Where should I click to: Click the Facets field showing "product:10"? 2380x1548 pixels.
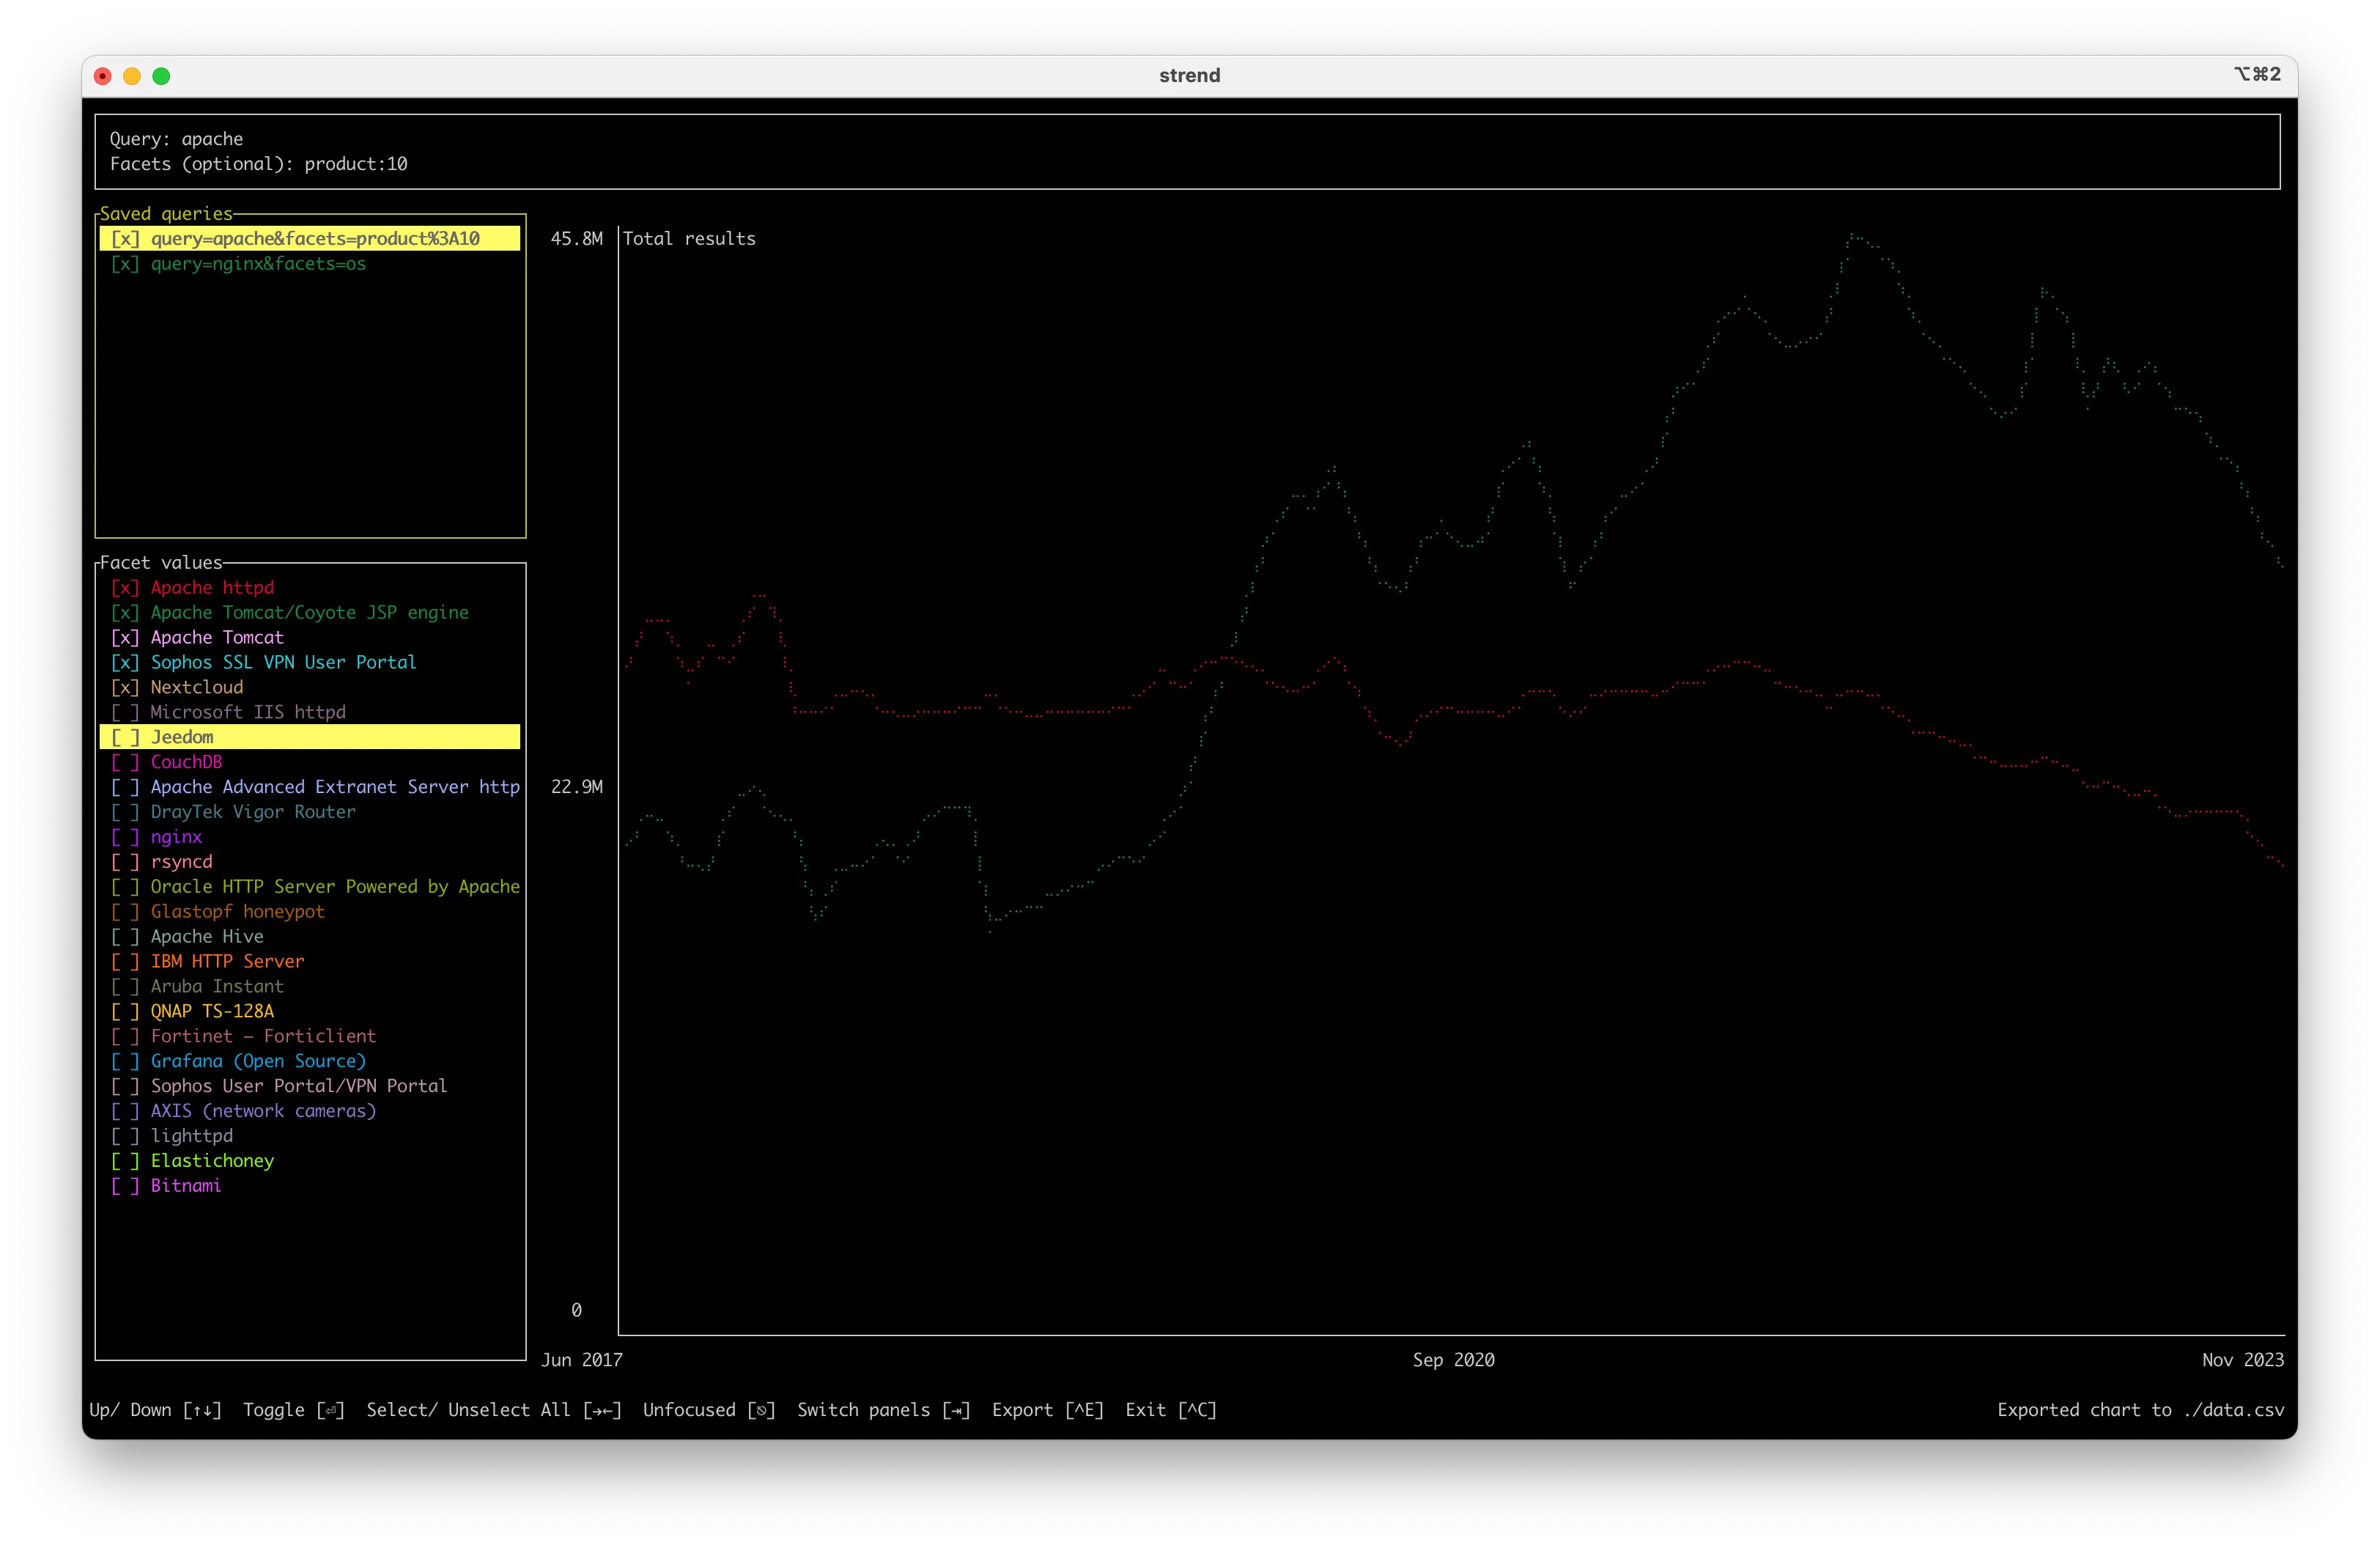tap(355, 163)
